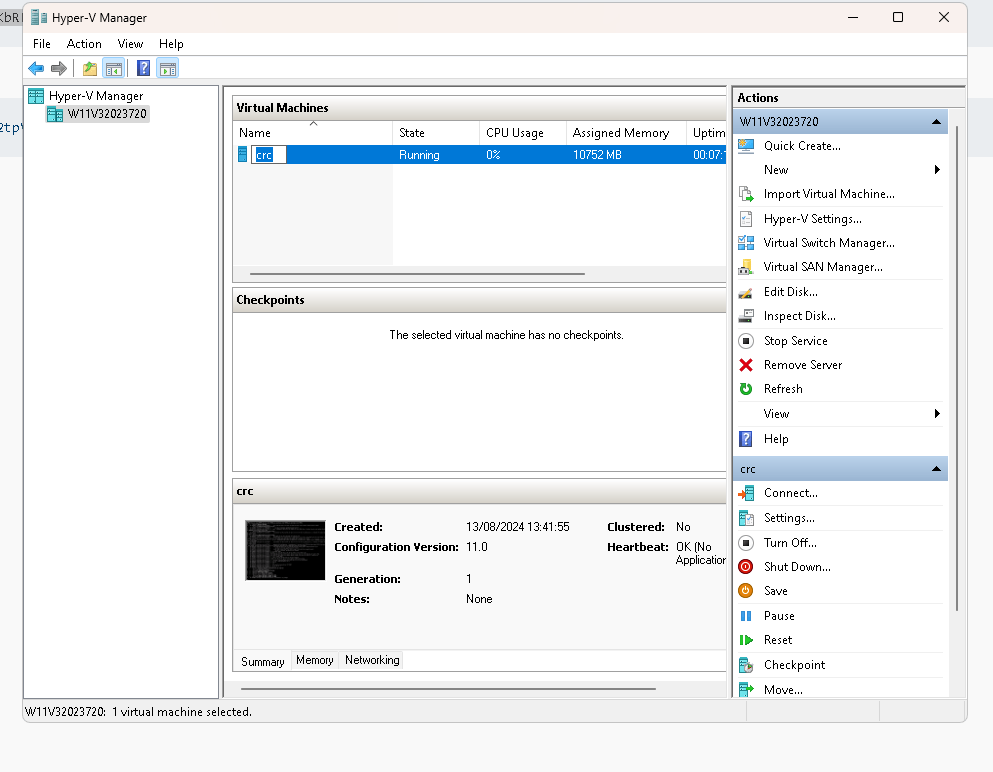This screenshot has height=772, width=993.
Task: Click the Up one level folder icon
Action: [90, 68]
